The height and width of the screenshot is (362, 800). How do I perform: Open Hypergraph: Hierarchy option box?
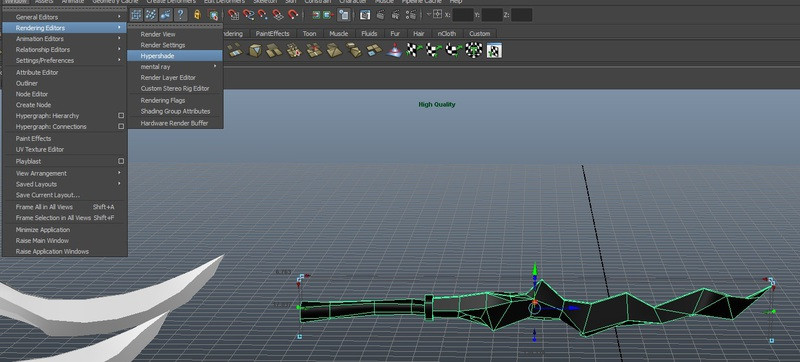click(x=121, y=116)
